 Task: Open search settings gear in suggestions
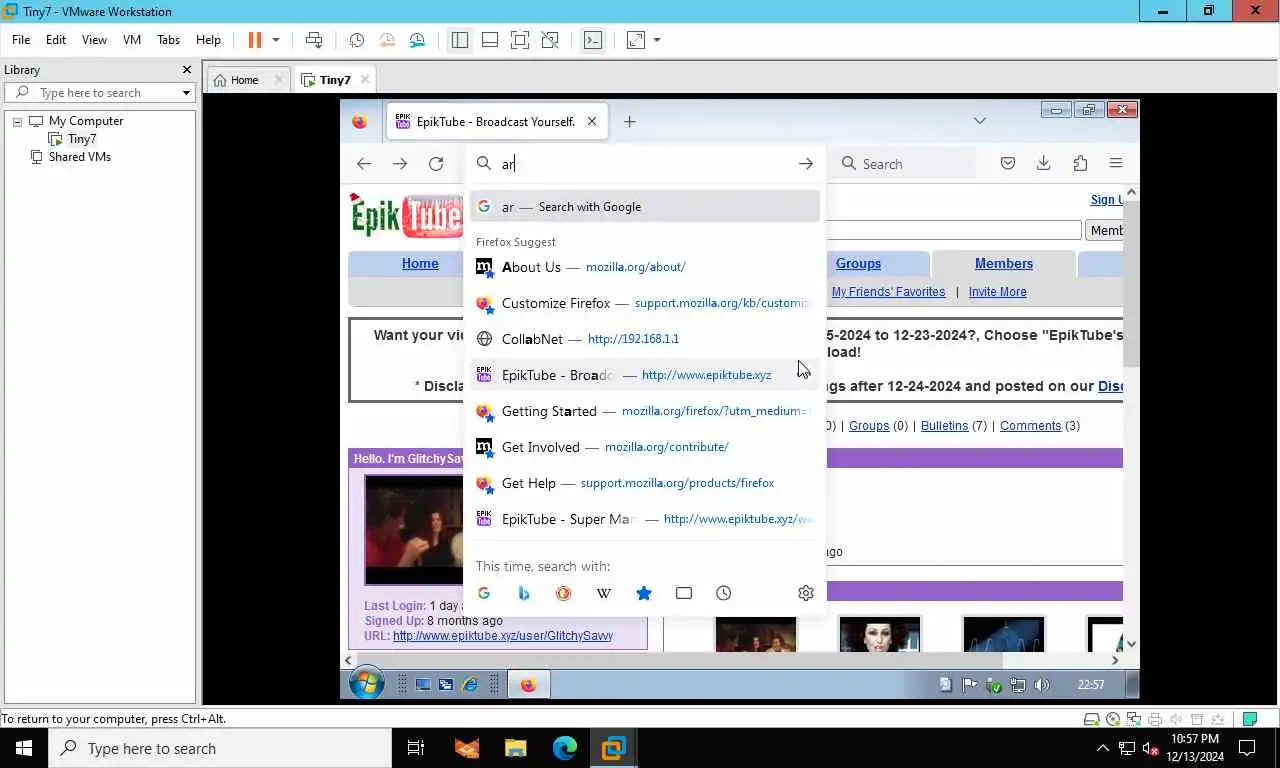click(x=806, y=593)
